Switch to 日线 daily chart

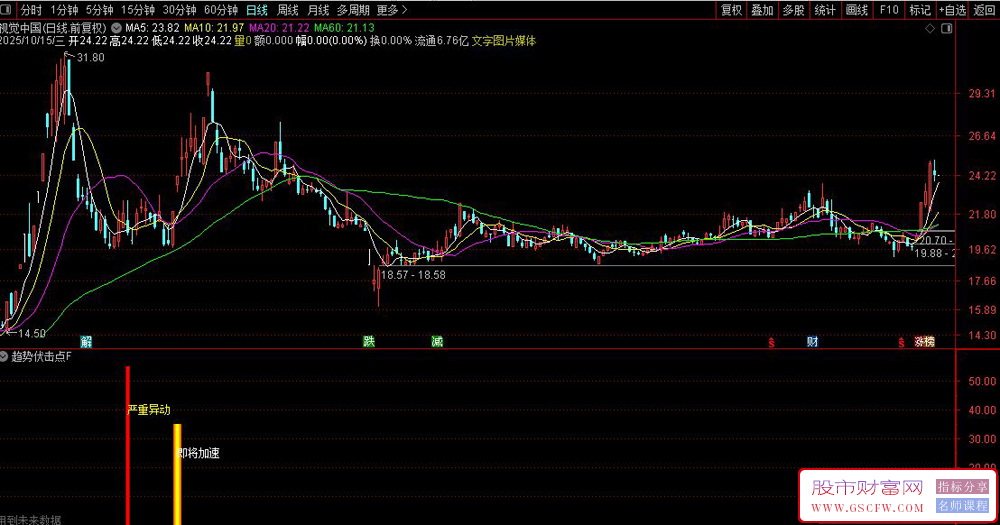point(257,10)
